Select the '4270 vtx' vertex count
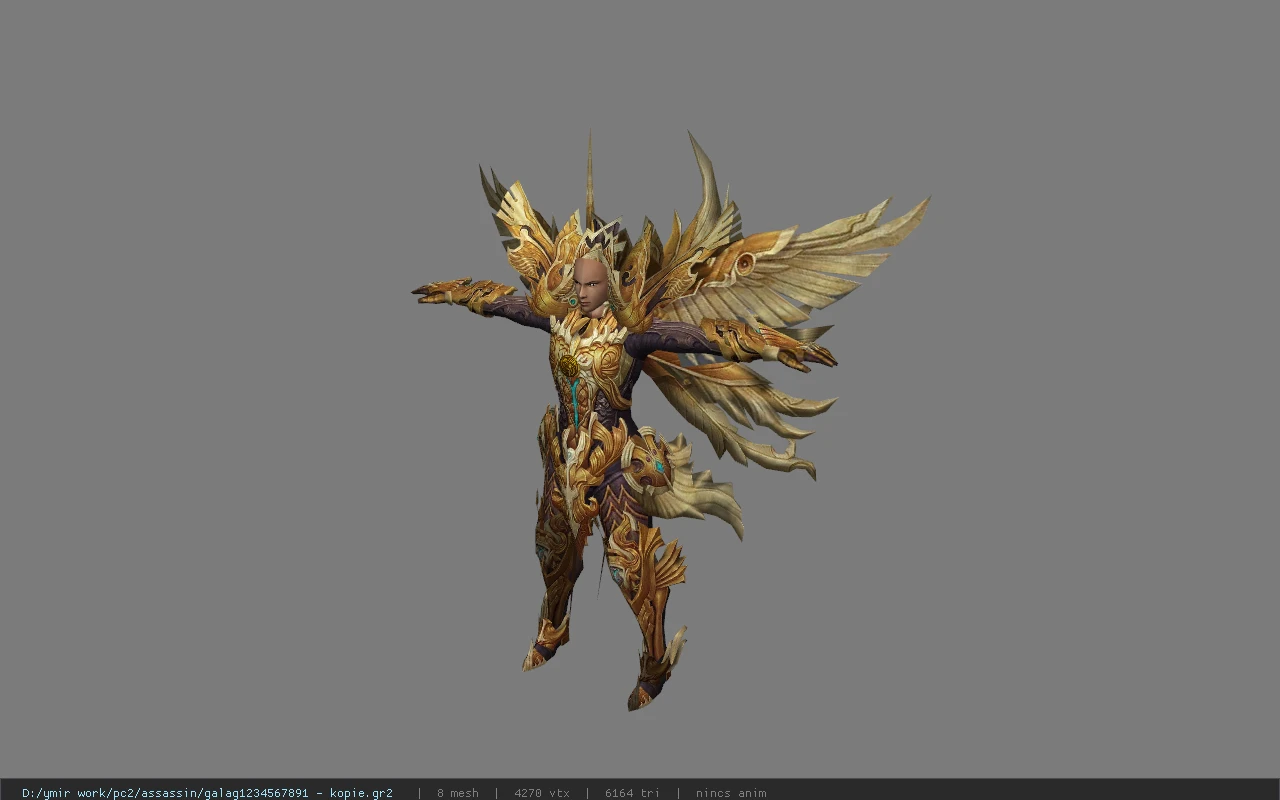 542,793
